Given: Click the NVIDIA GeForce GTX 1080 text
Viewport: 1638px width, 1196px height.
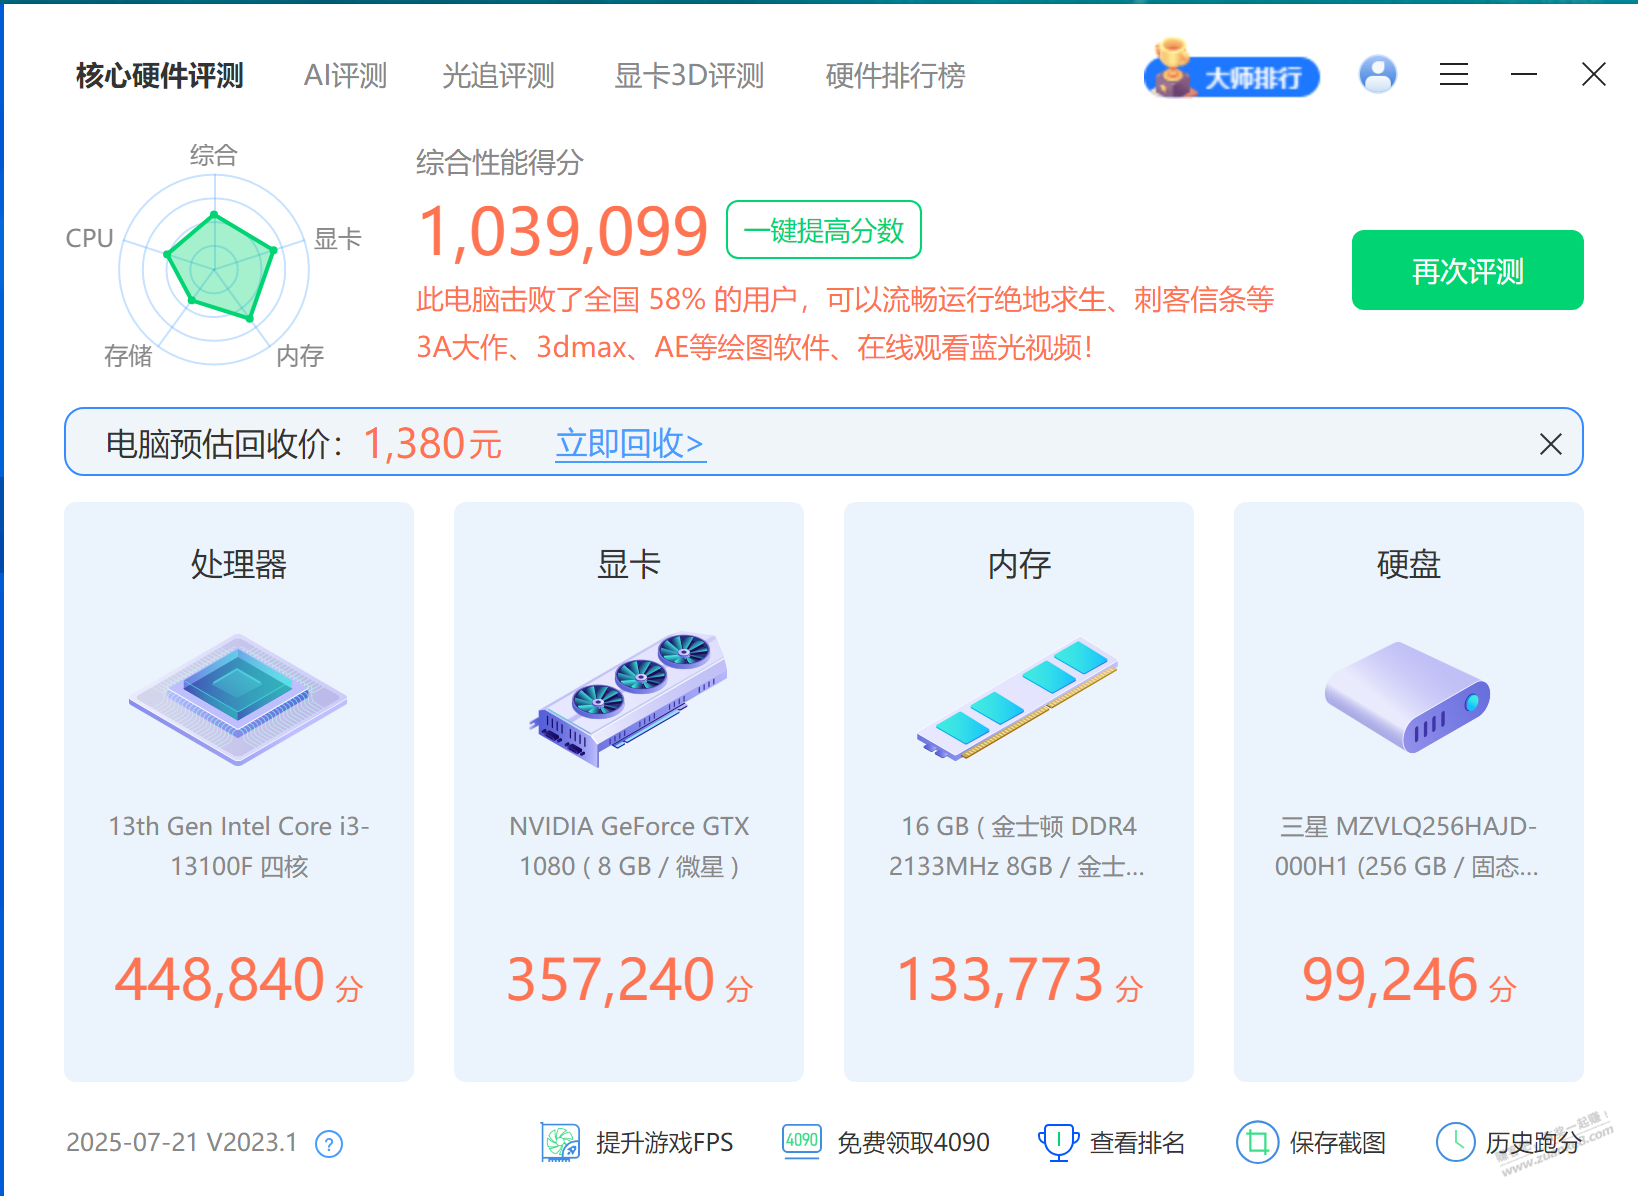Looking at the screenshot, I should point(629,846).
